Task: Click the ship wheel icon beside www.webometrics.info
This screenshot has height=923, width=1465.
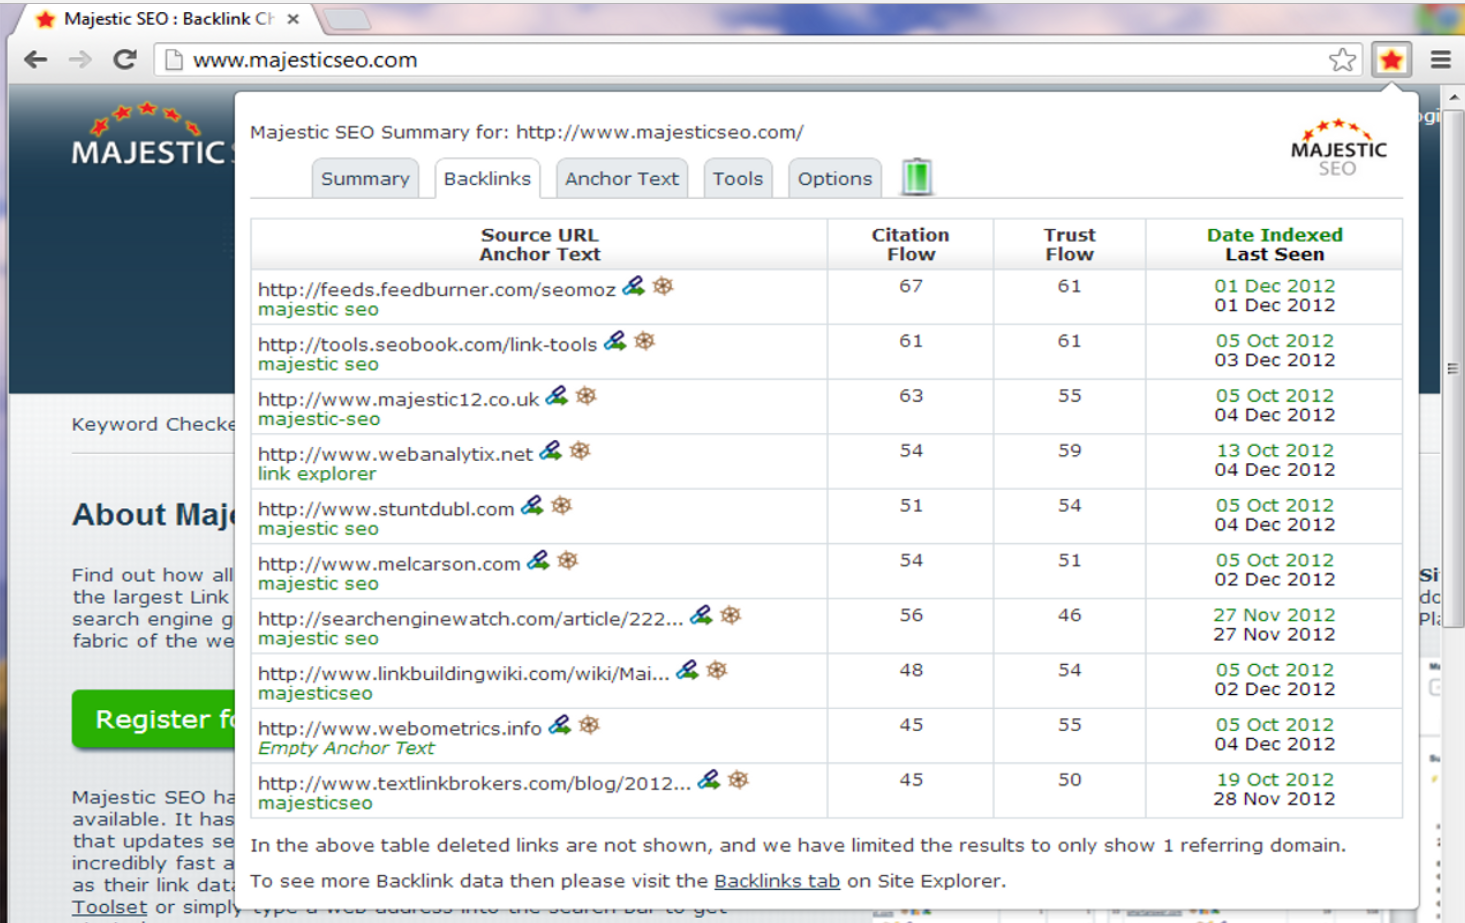Action: [x=589, y=726]
